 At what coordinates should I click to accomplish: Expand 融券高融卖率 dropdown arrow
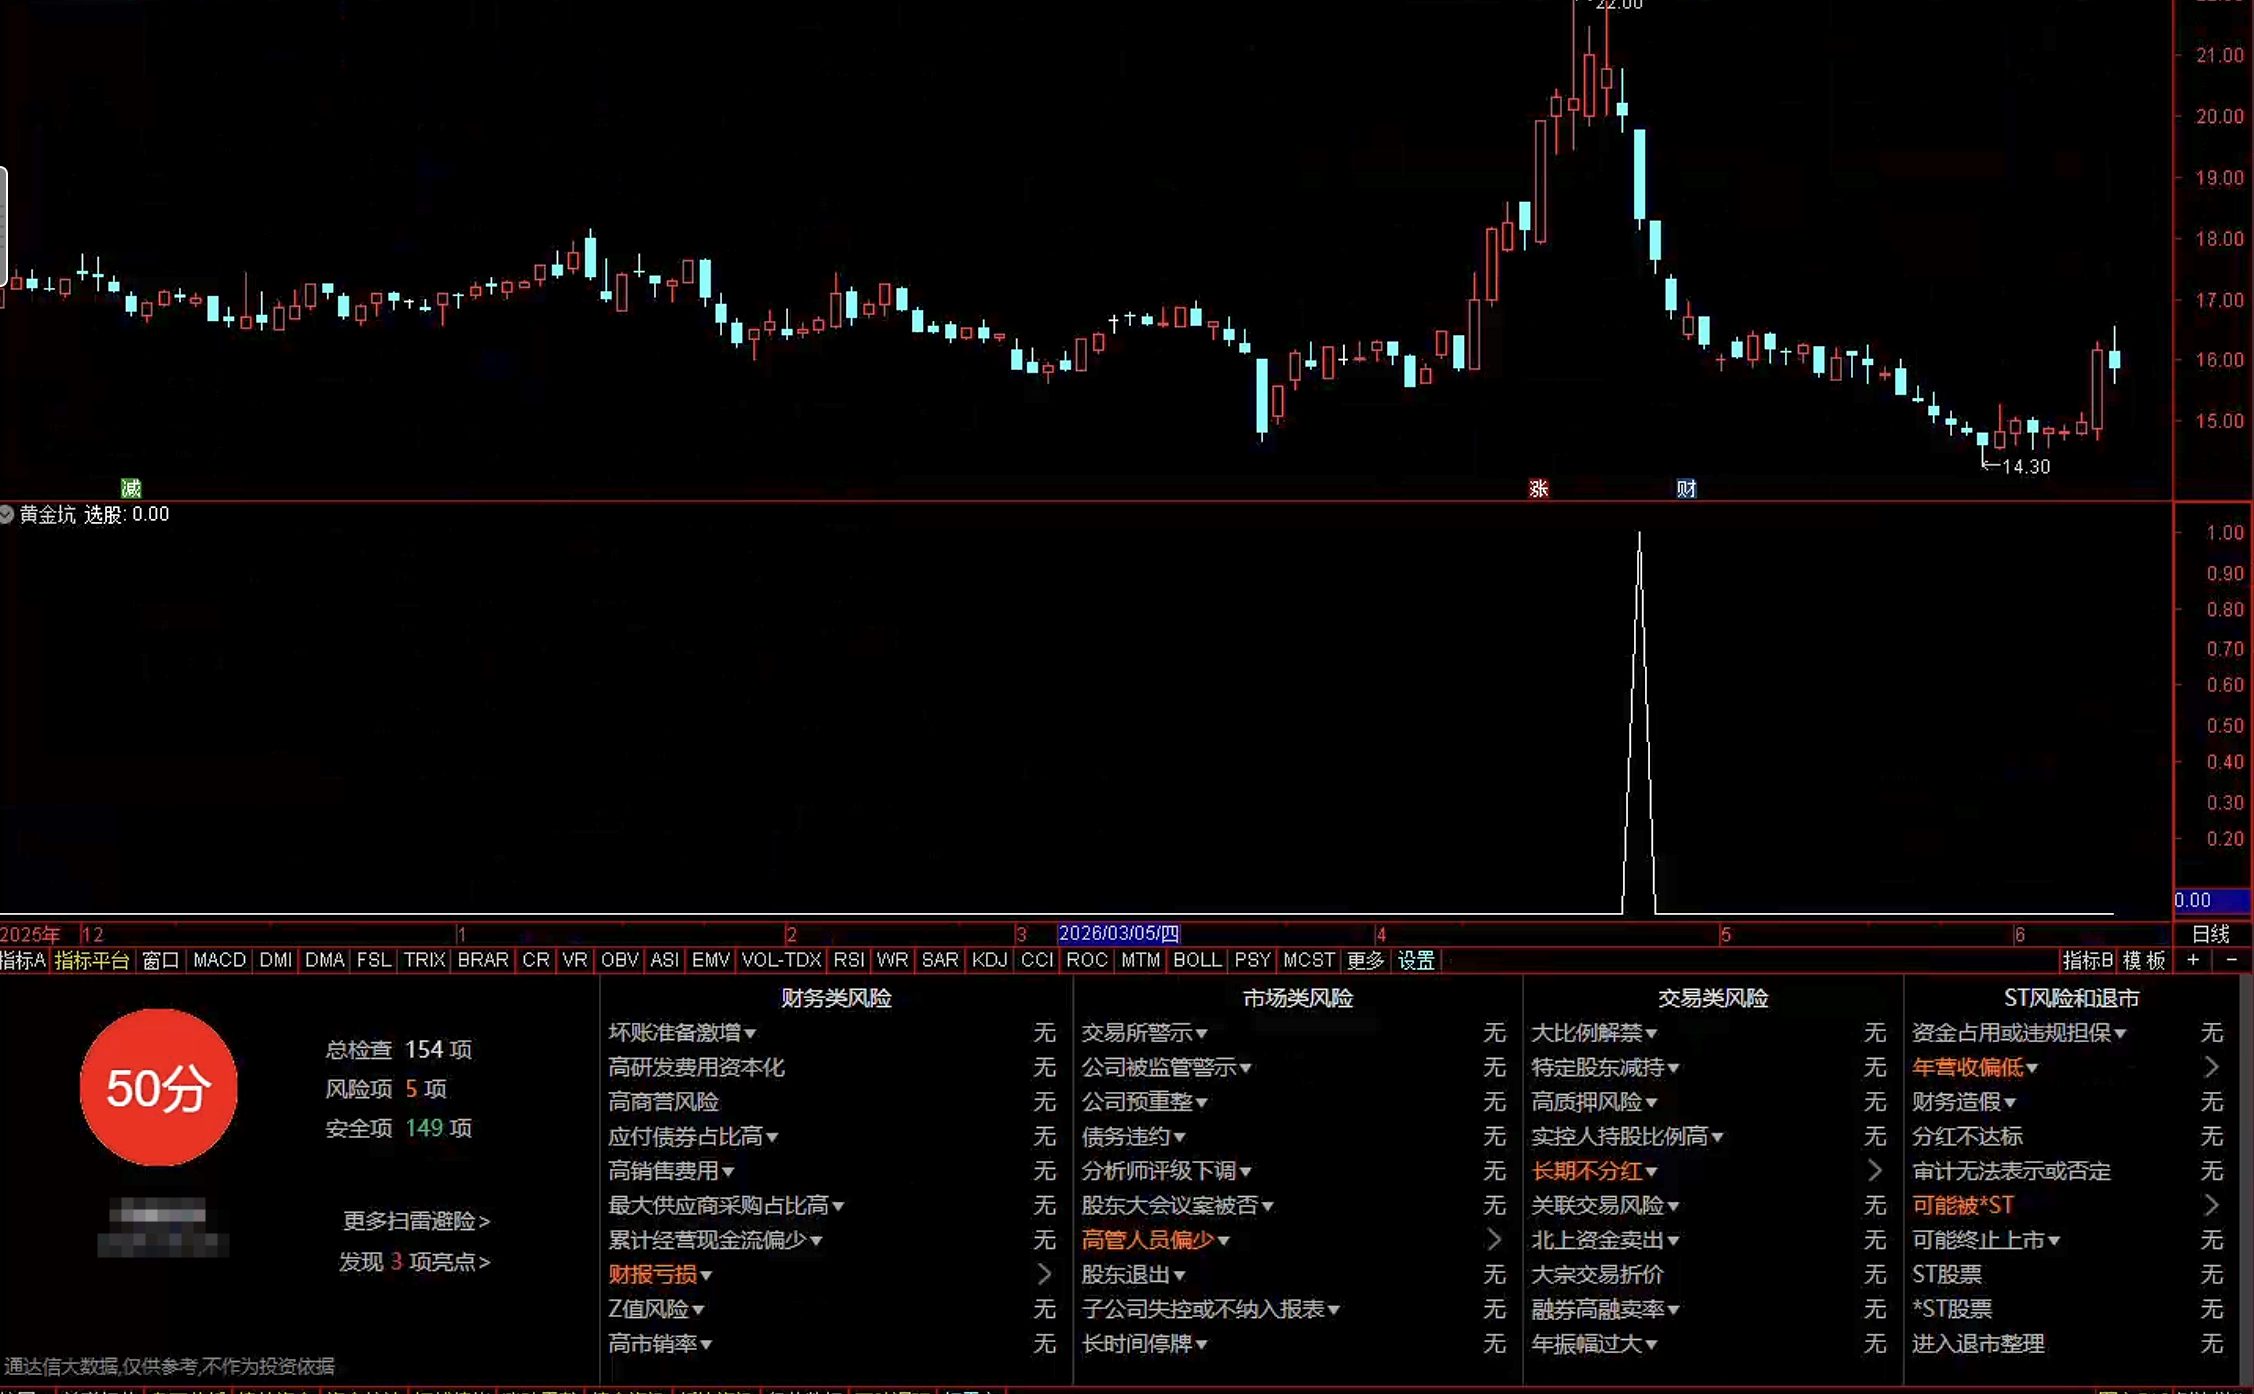[x=1673, y=1309]
